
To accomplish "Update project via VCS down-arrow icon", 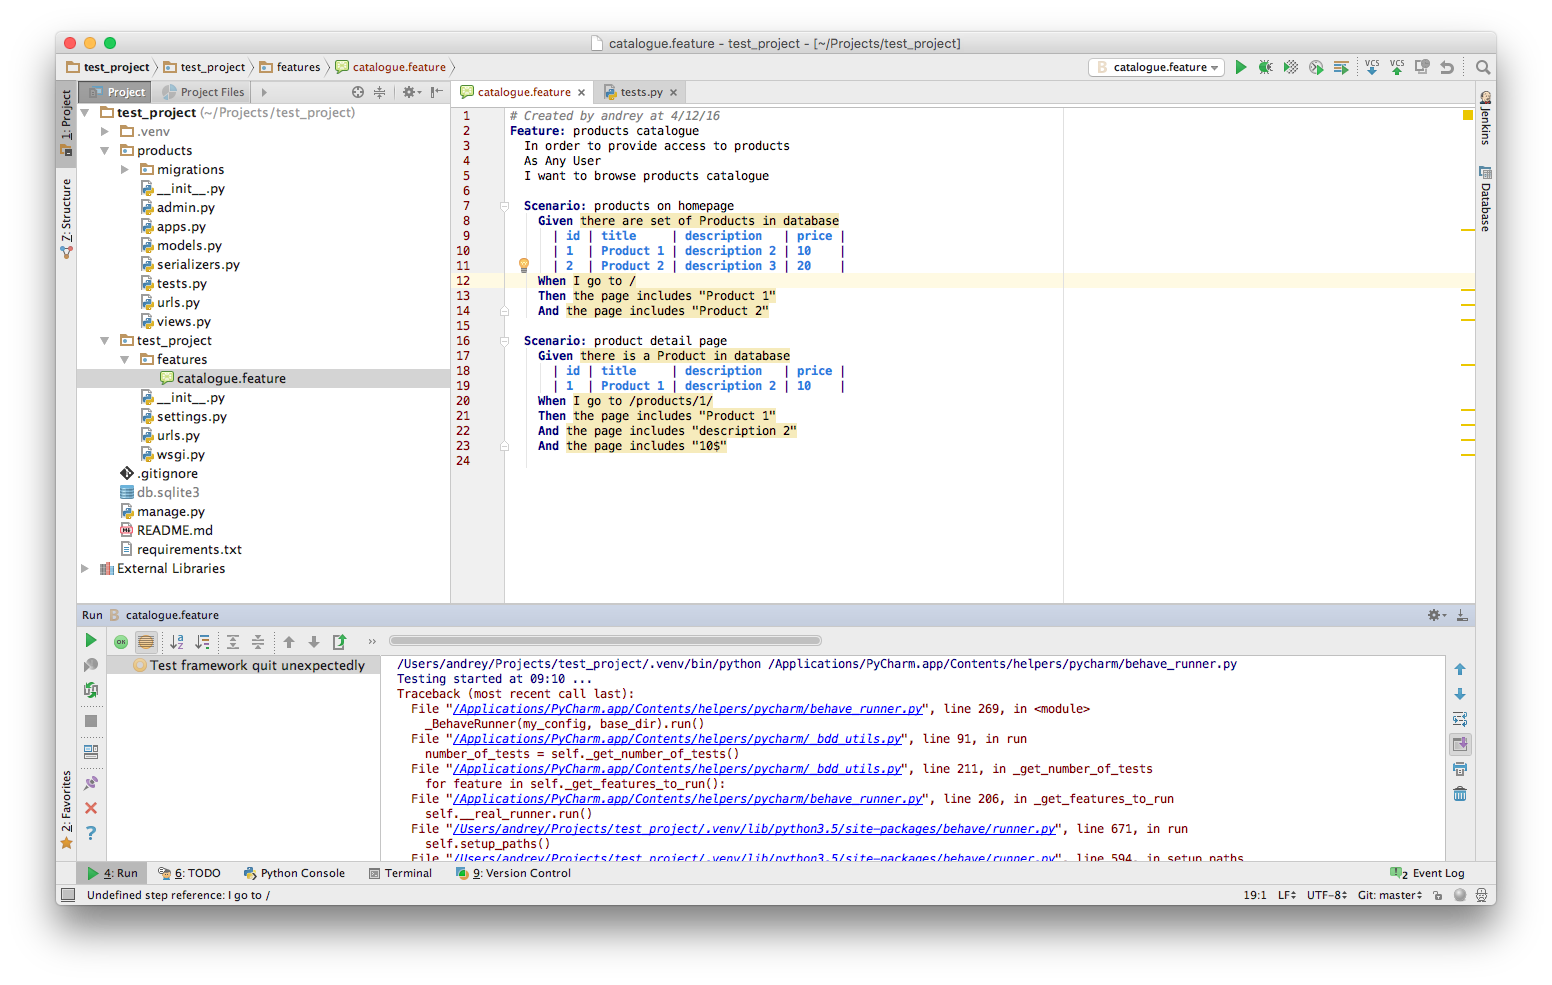I will (1371, 67).
